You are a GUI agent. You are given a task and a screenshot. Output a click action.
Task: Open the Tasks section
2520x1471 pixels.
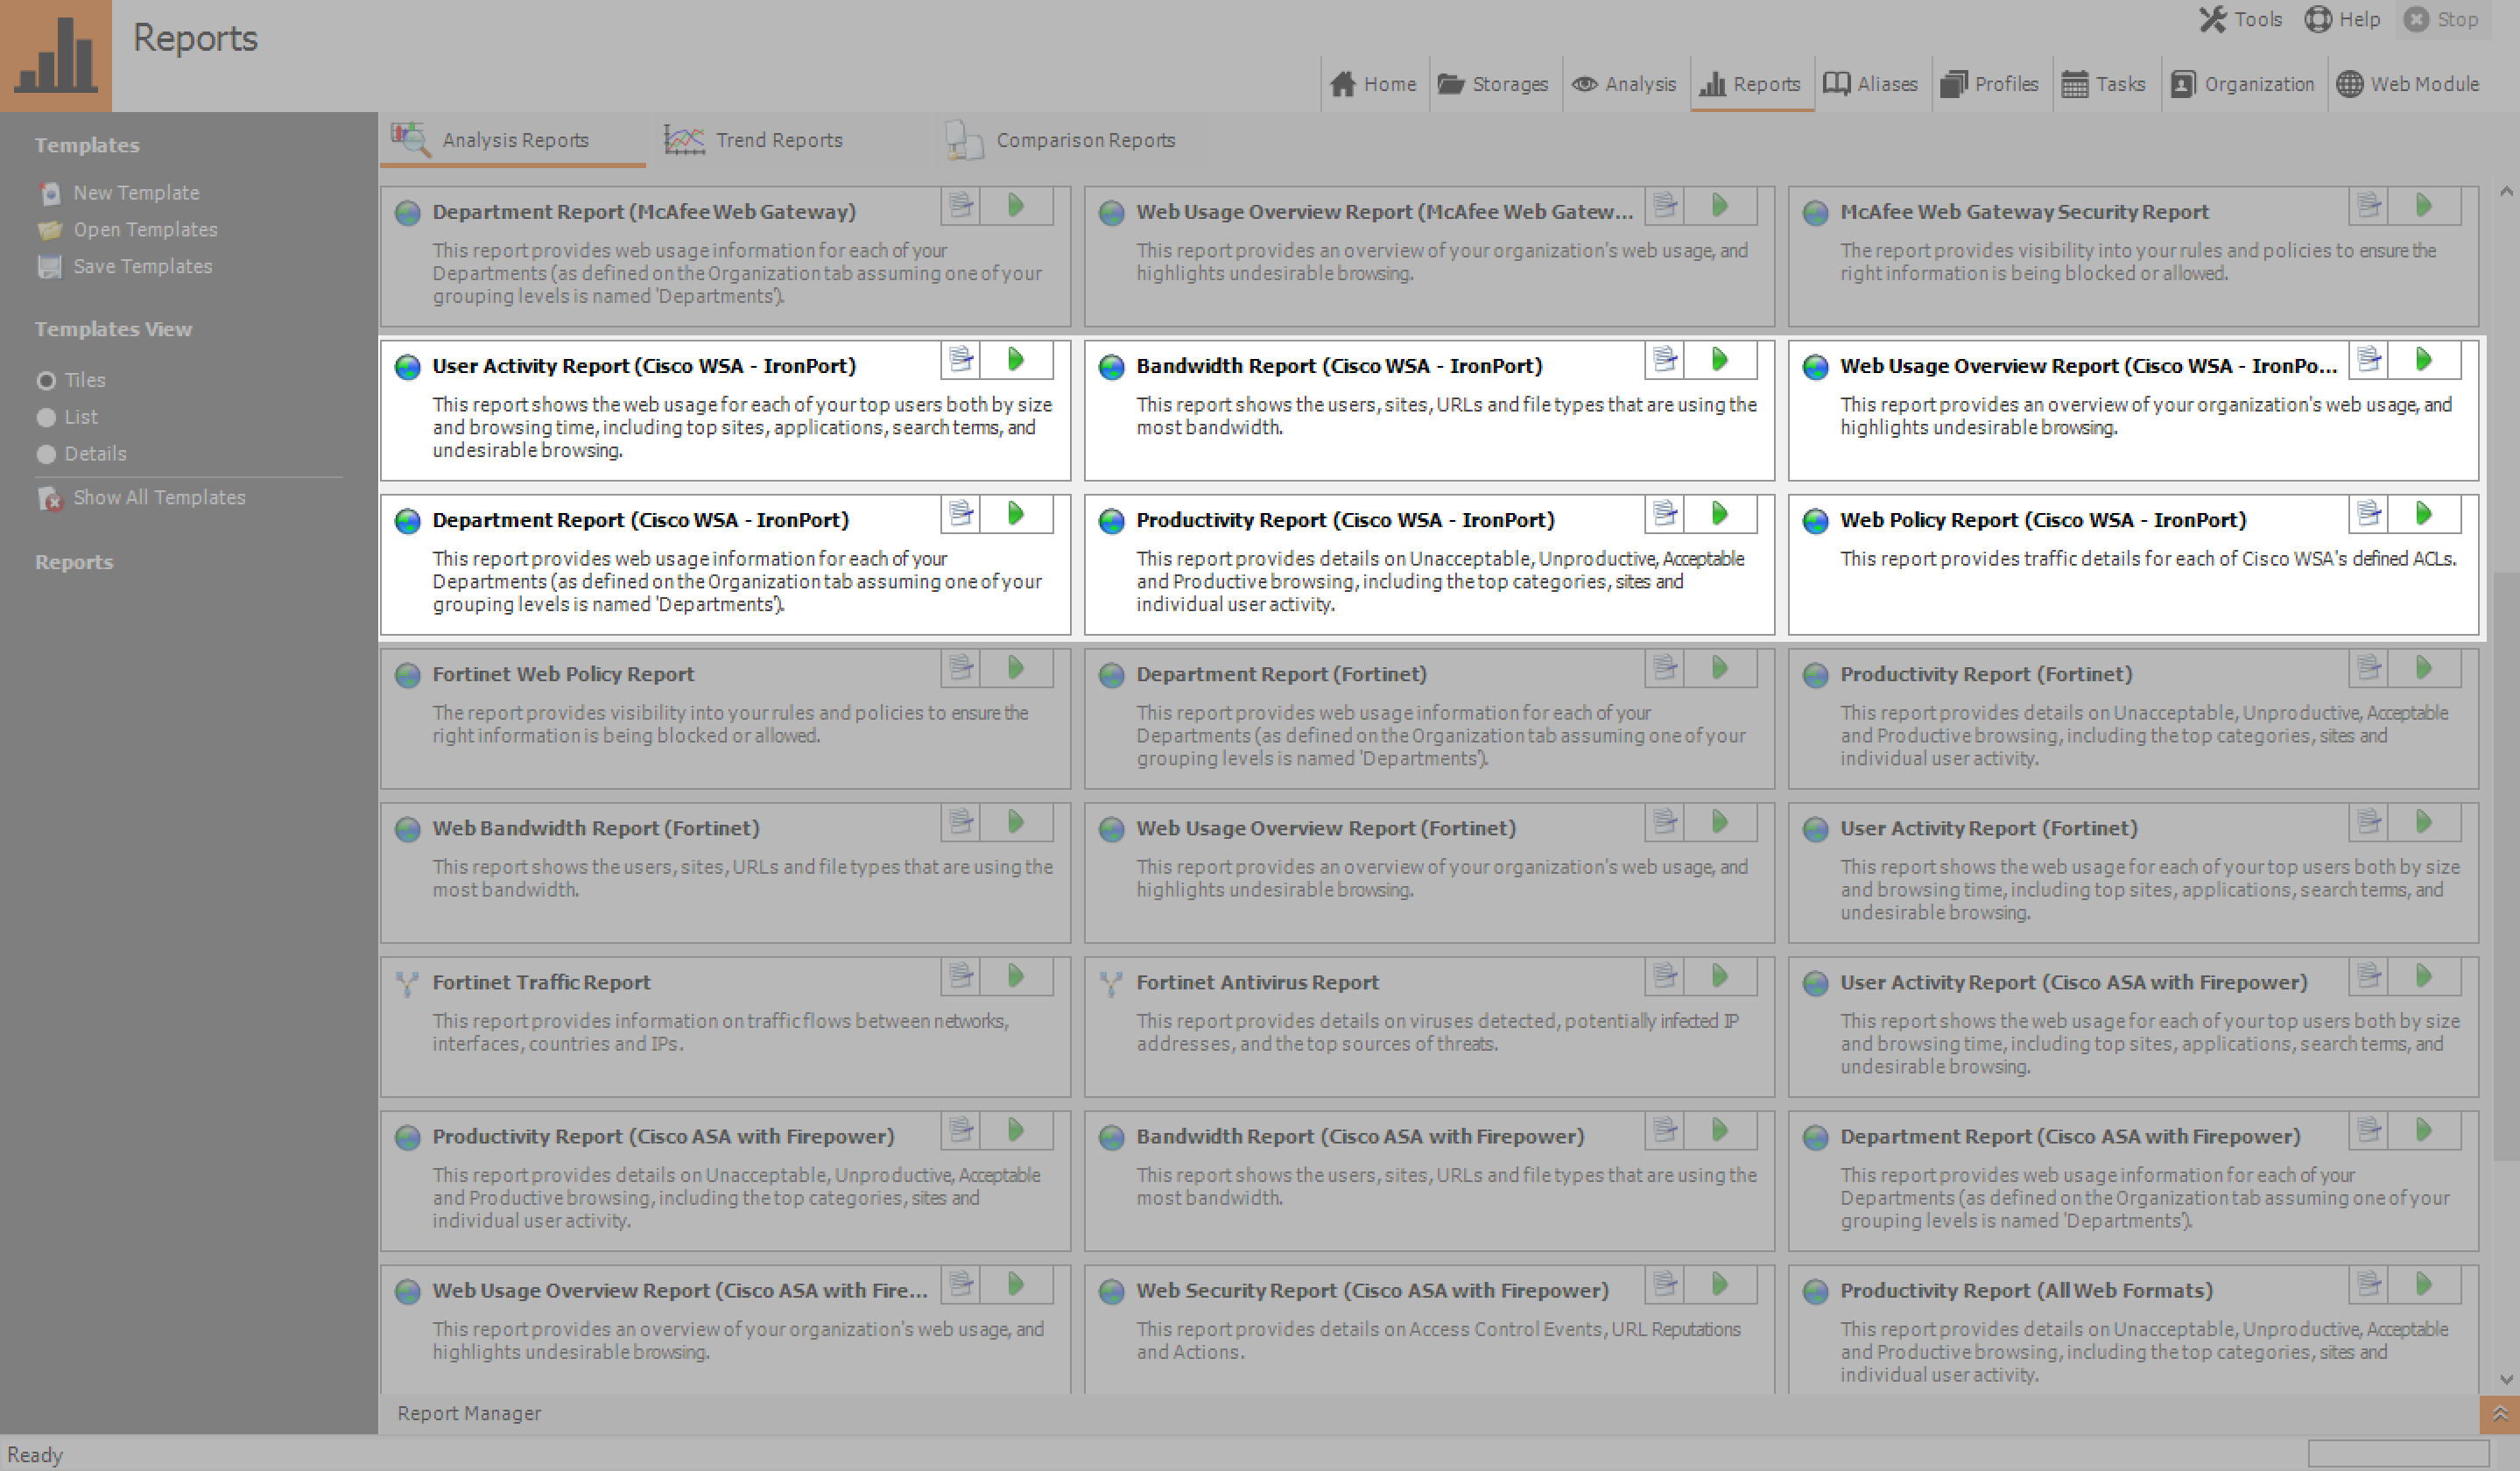click(2104, 84)
